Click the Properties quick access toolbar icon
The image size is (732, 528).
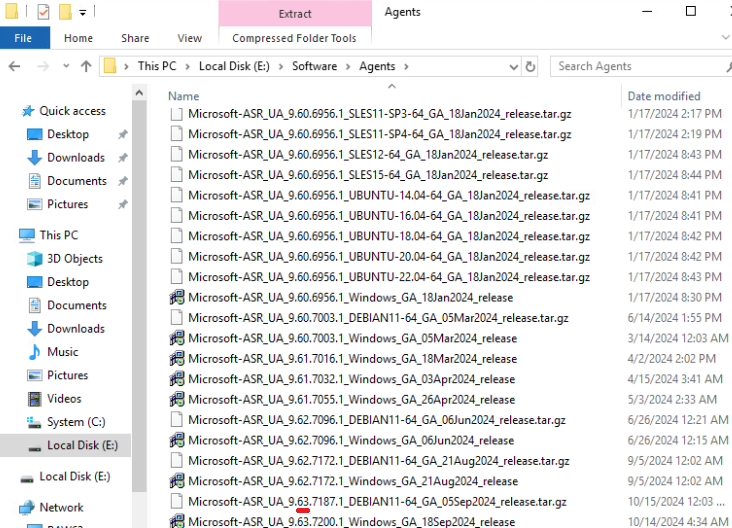(x=43, y=12)
